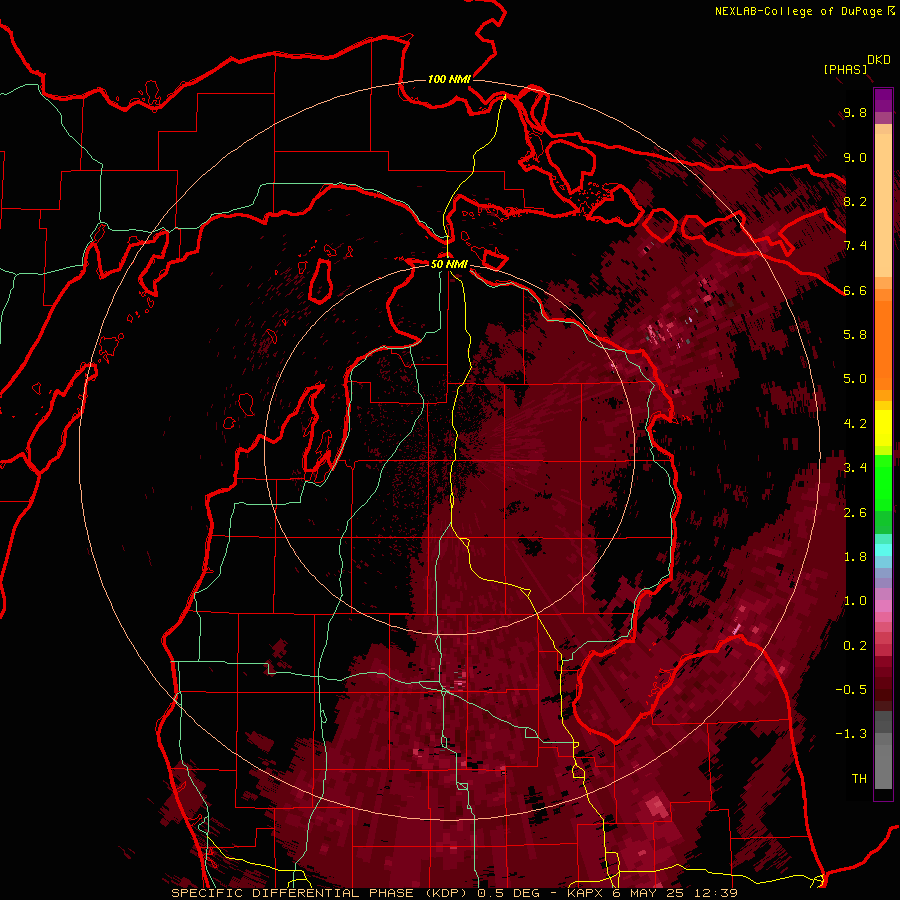Click the 1.0 value on color scale
The height and width of the screenshot is (900, 900).
855,601
